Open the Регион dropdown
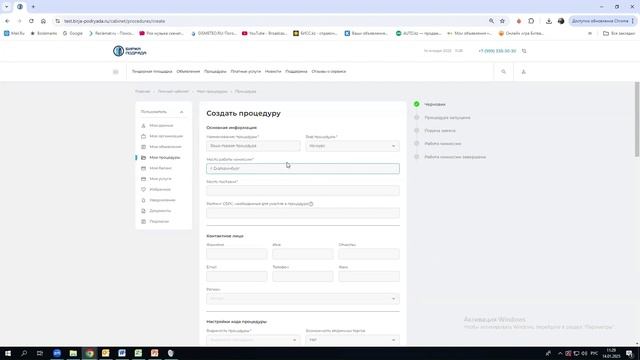640x360 pixels. coord(303,298)
